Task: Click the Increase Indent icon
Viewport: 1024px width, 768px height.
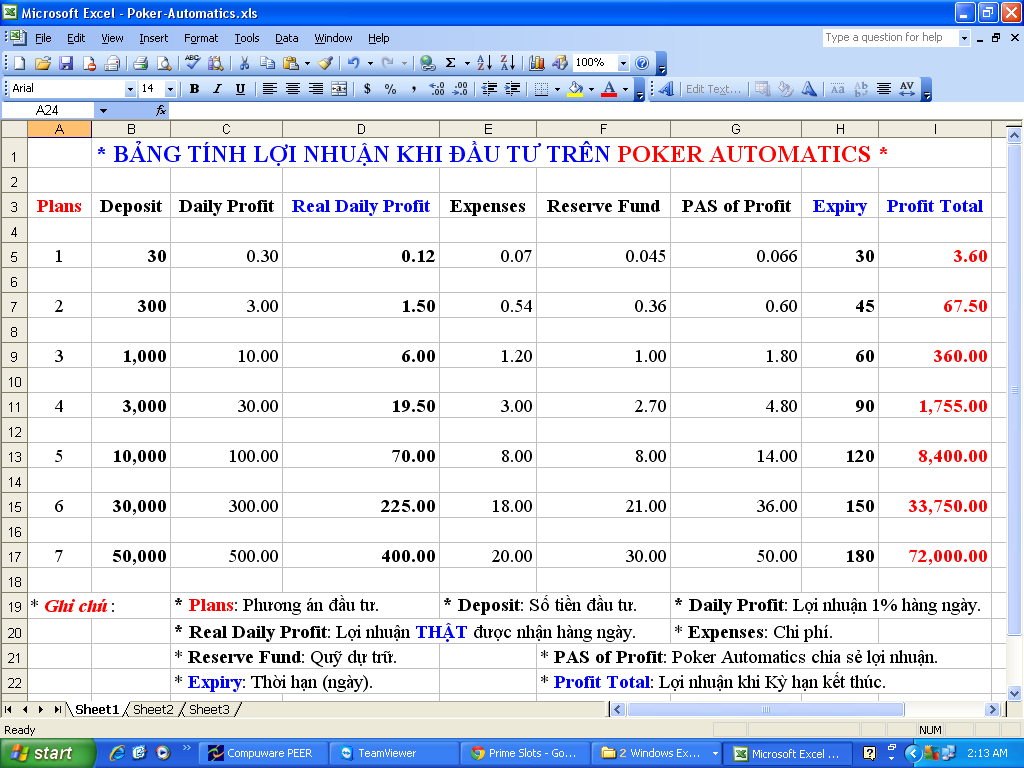Action: [513, 89]
